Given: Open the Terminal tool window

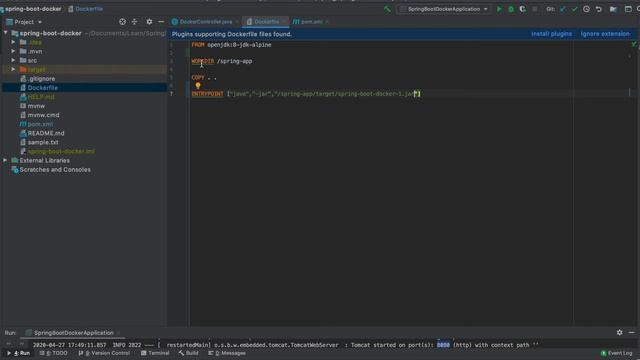Looking at the screenshot, I should tap(155, 353).
